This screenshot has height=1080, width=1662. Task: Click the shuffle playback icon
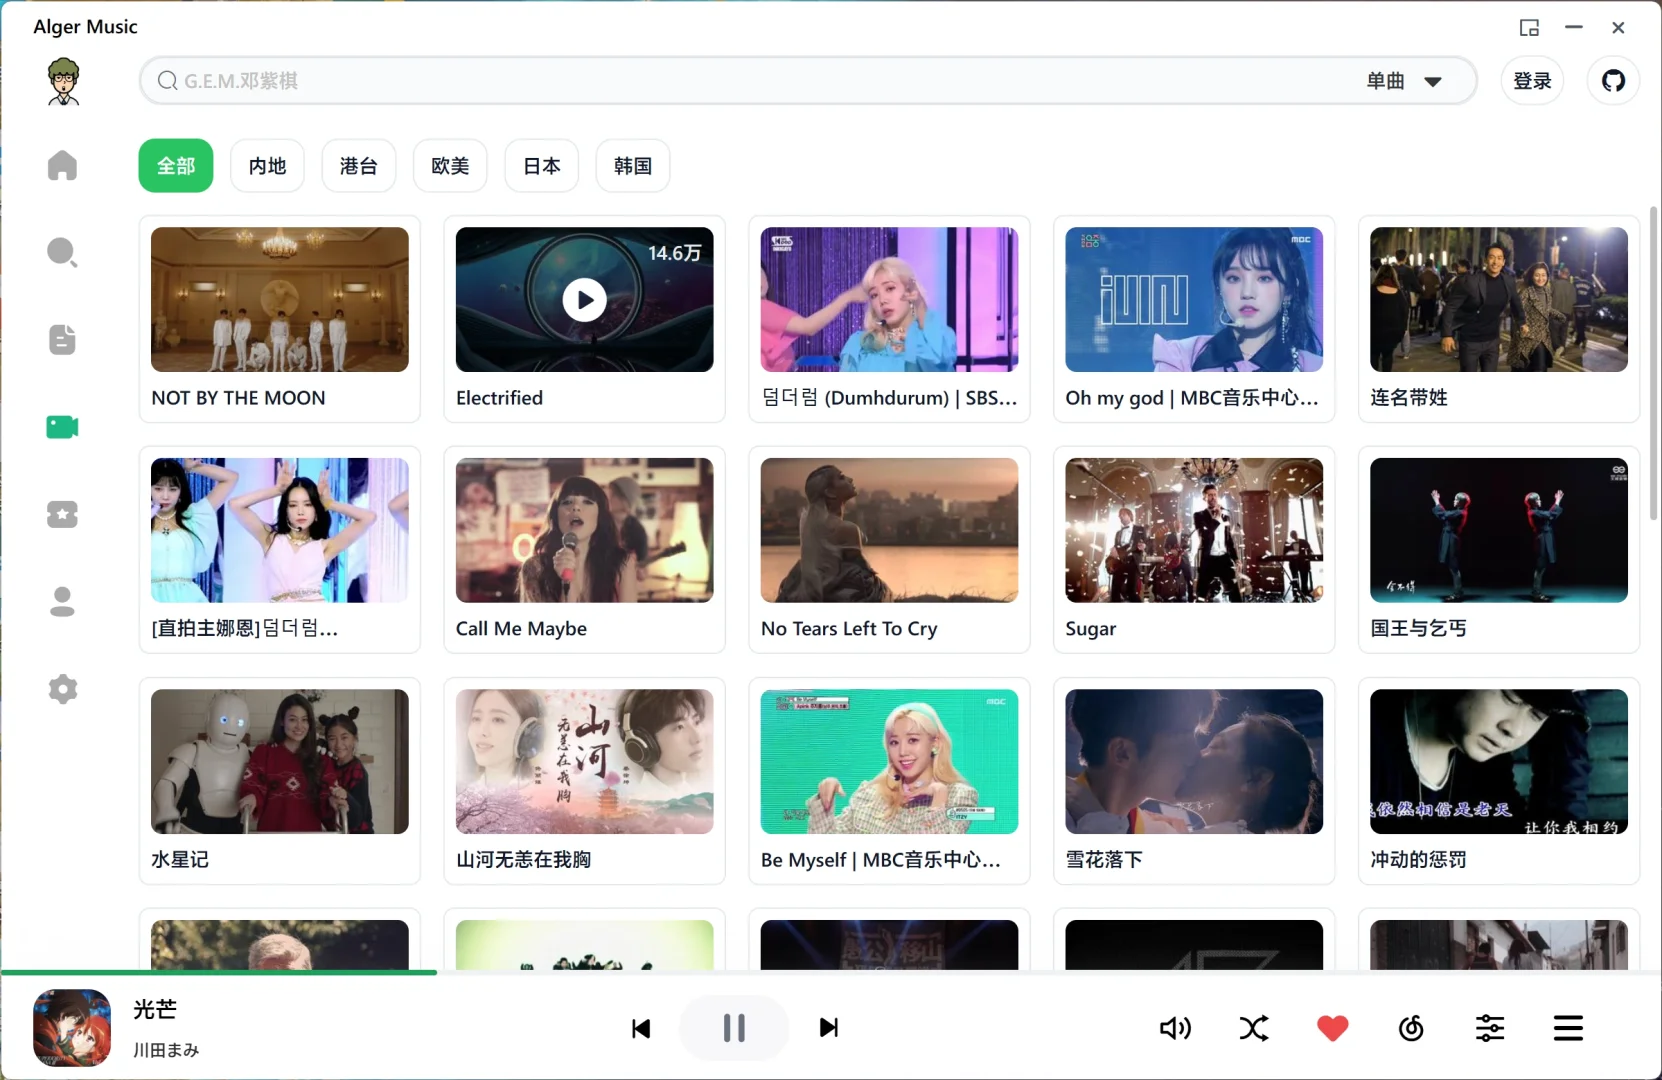1253,1028
